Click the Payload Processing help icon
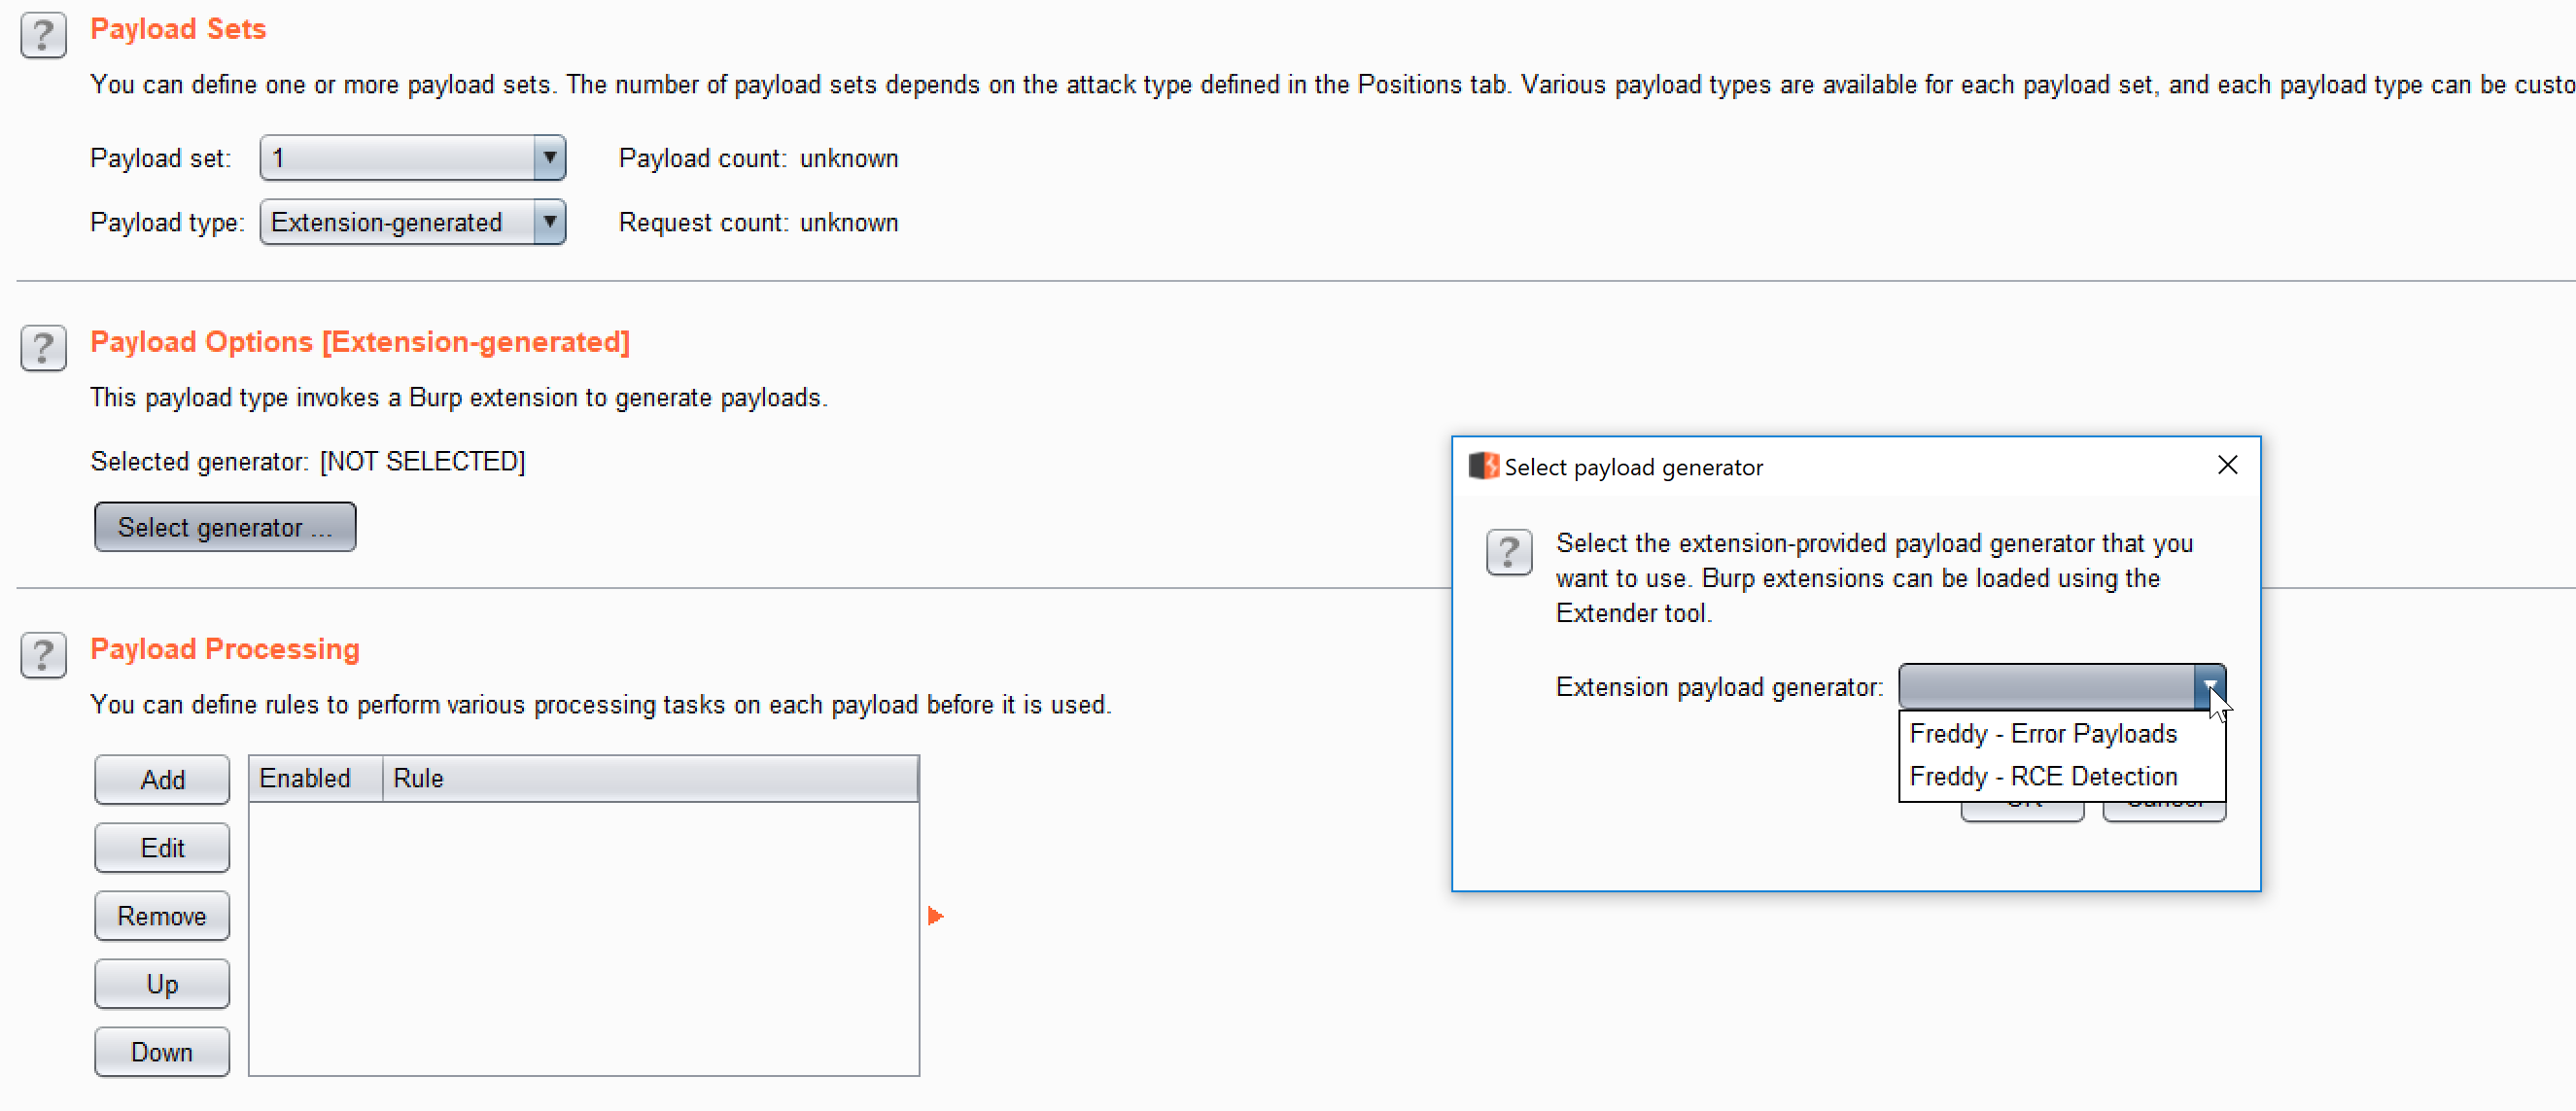Viewport: 2576px width, 1111px height. pyautogui.click(x=43, y=655)
